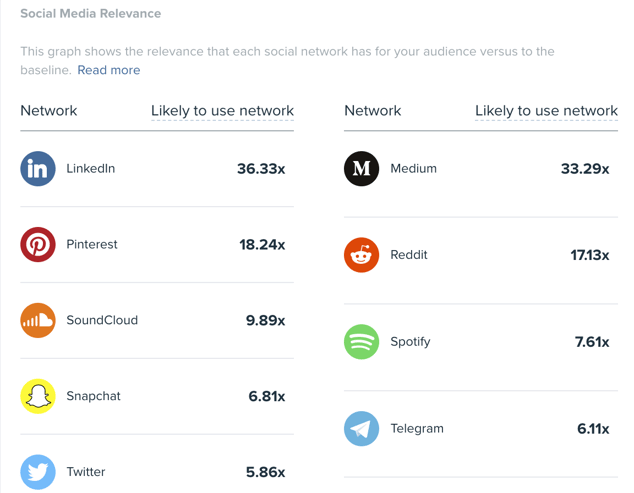Viewport: 634px width, 493px height.
Task: Click the 7.61x Spotify value
Action: click(592, 342)
